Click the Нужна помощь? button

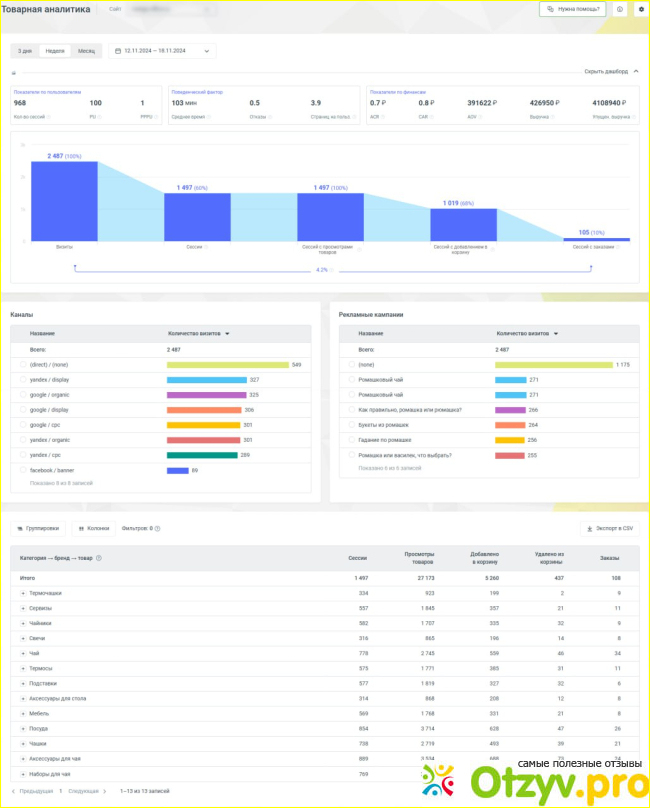tap(572, 9)
